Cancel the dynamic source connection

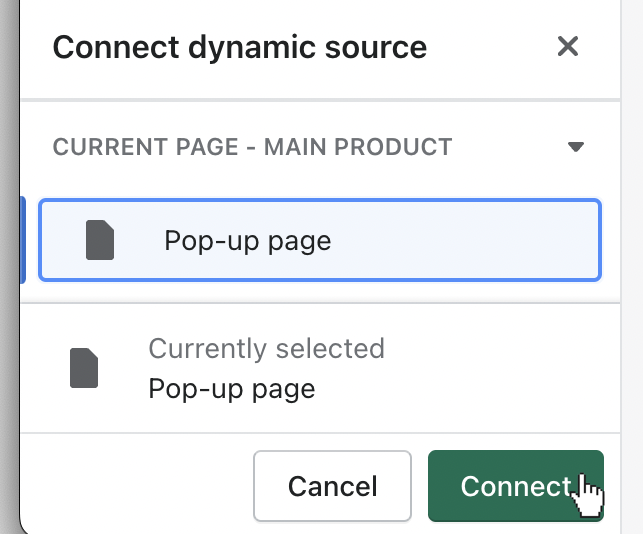[x=333, y=486]
